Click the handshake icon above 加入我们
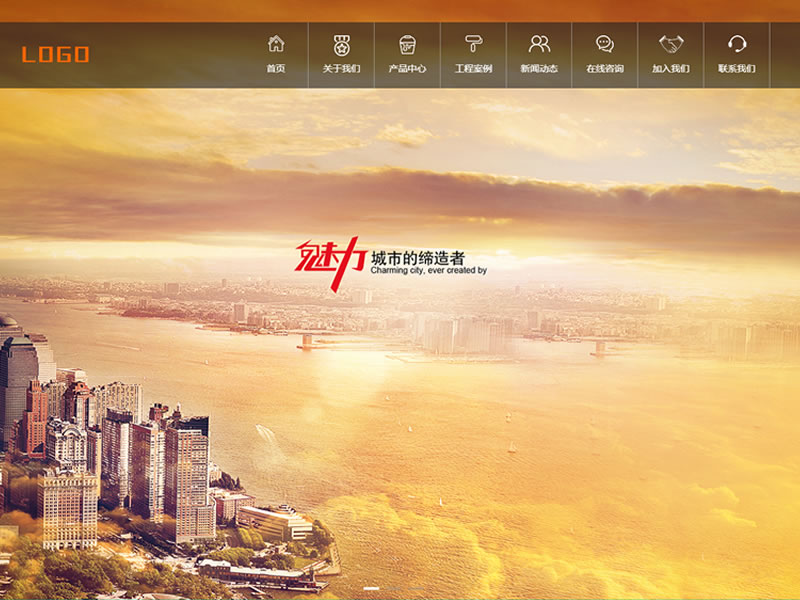Viewport: 800px width, 600px height. [x=671, y=44]
